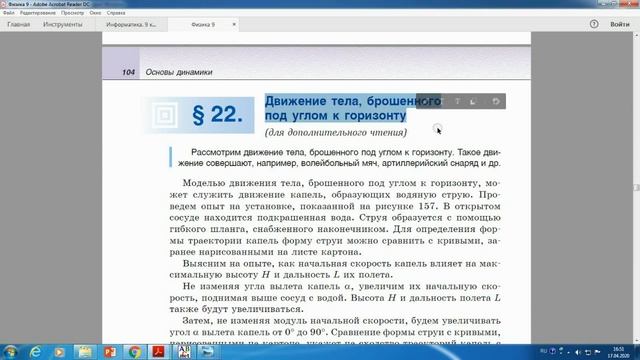The height and width of the screenshot is (360, 640).
Task: Click the scroll up arrow of document scrollbar
Action: pyautogui.click(x=636, y=36)
